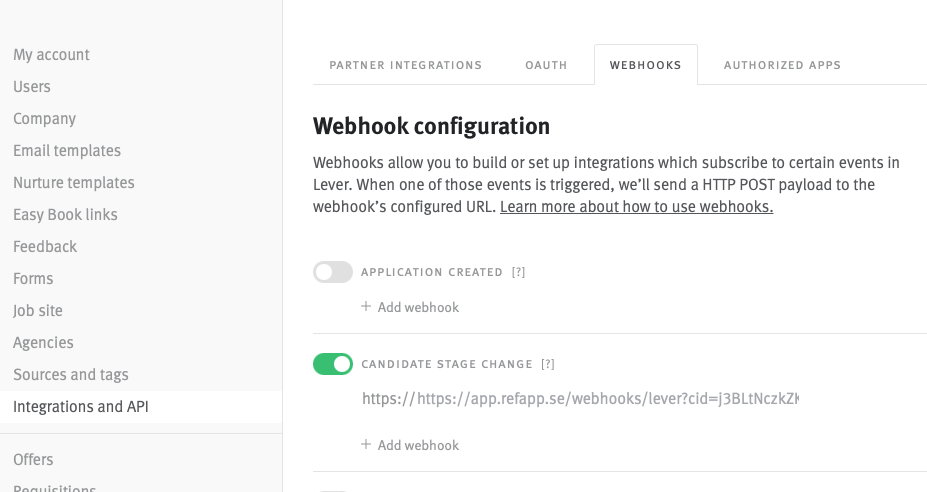Click the plus icon under Candidate Stage Change
The height and width of the screenshot is (492, 927).
[366, 445]
